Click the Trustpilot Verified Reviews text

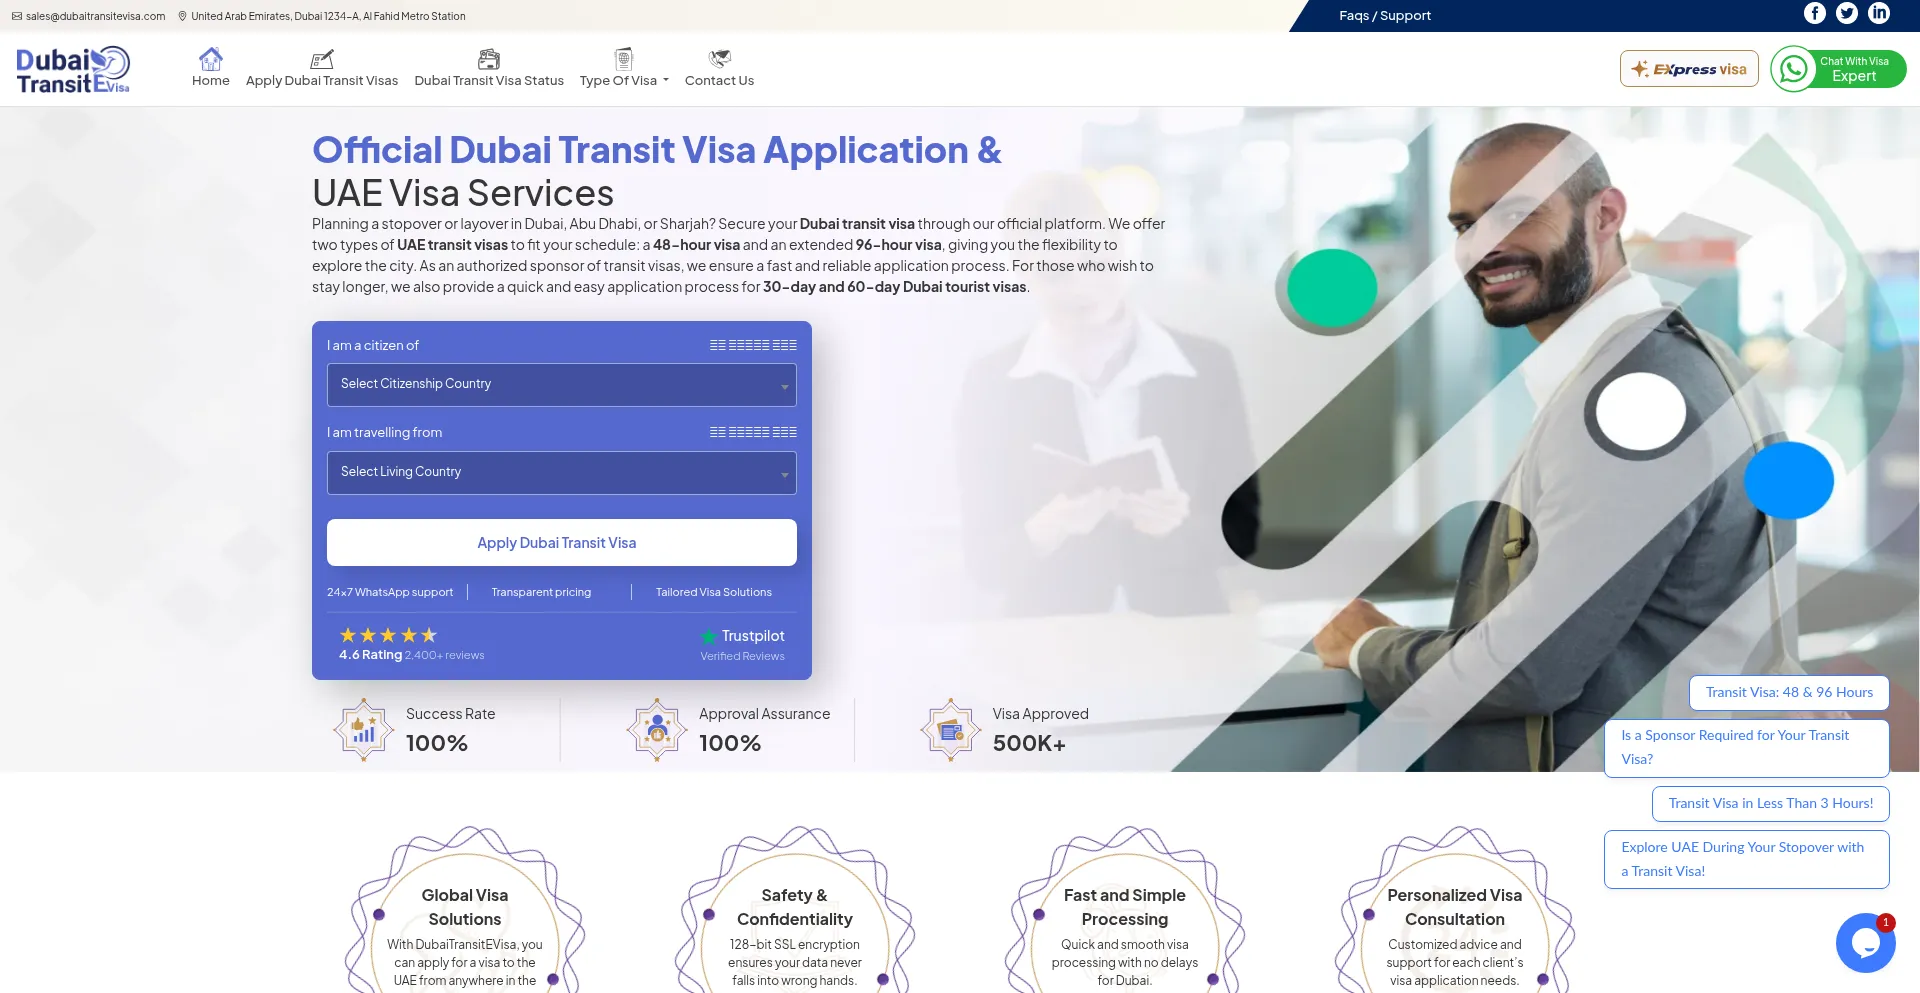[x=742, y=657]
